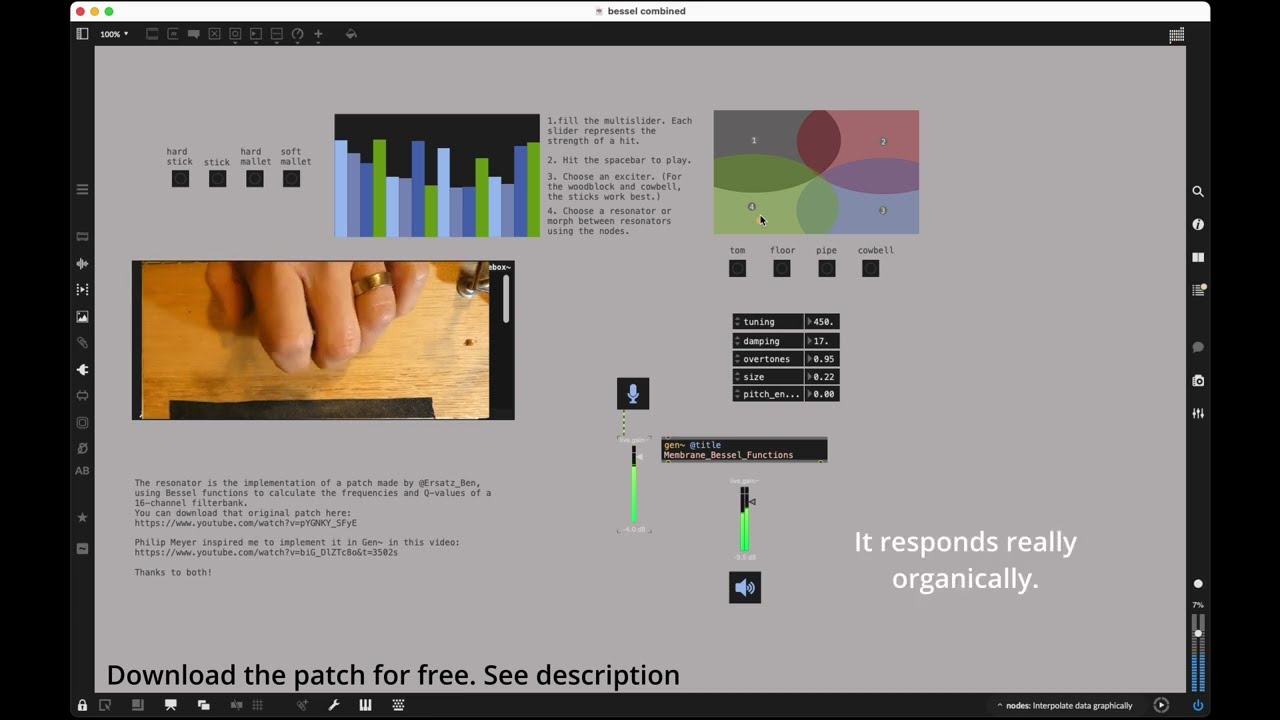This screenshot has width=1280, height=720.
Task: Add a toggle object from toolbar
Action: click(214, 34)
